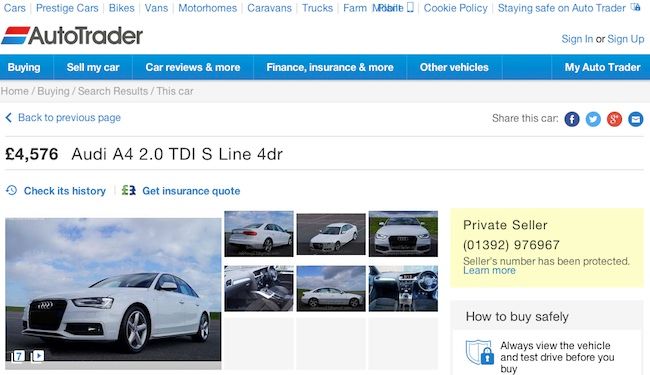Open the Sell my car menu
Screen dimensions: 650x375
pyautogui.click(x=93, y=67)
